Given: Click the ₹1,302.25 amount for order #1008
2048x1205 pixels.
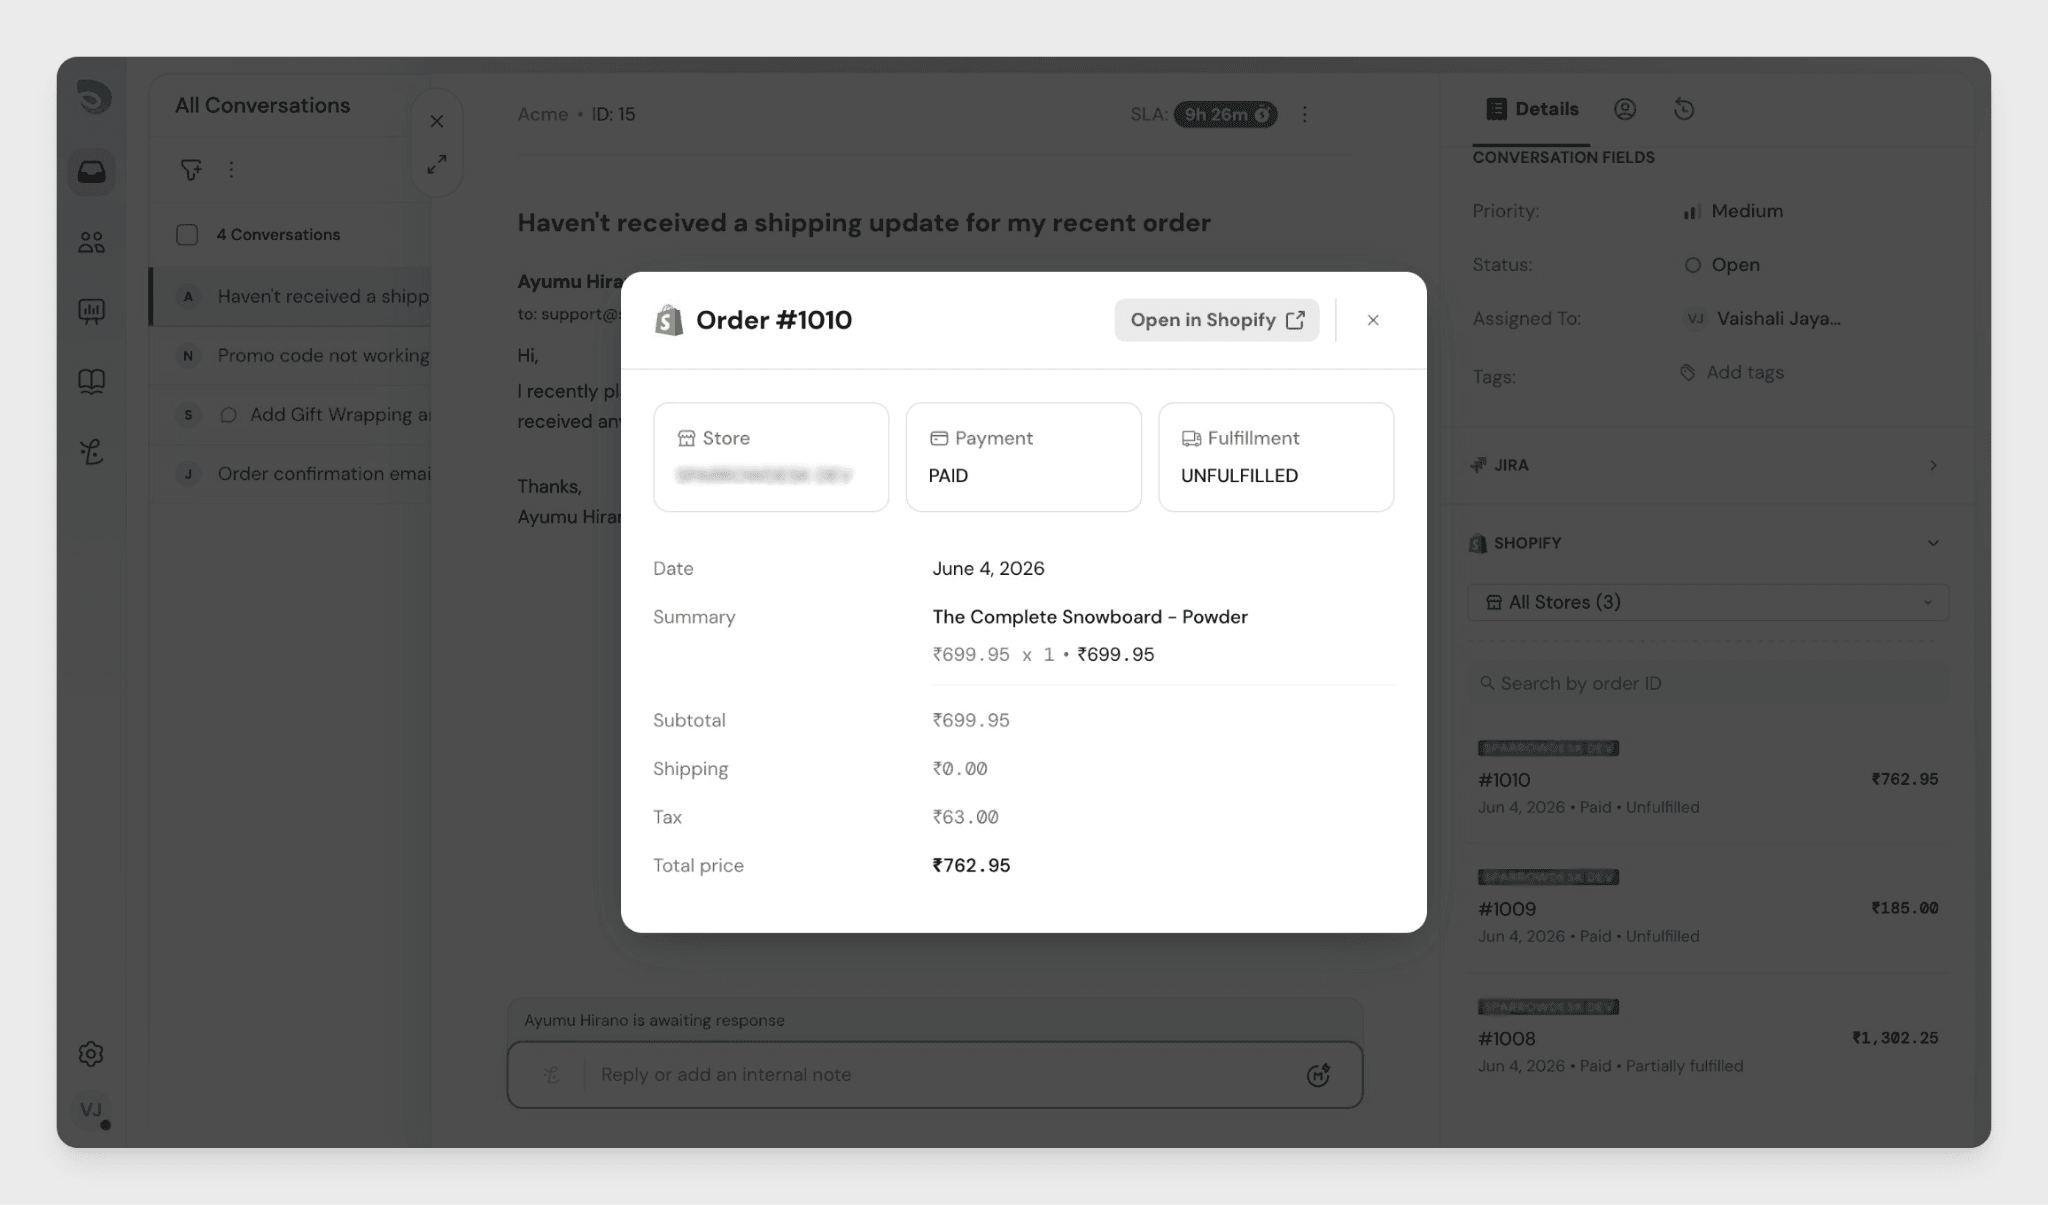Looking at the screenshot, I should click(1894, 1038).
